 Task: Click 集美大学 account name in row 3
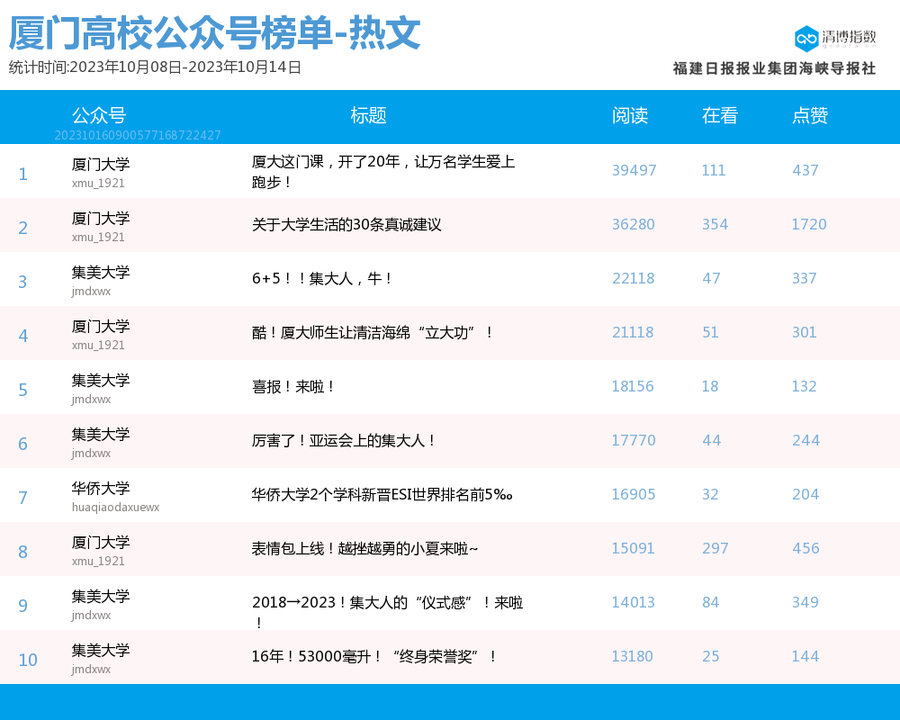(100, 273)
